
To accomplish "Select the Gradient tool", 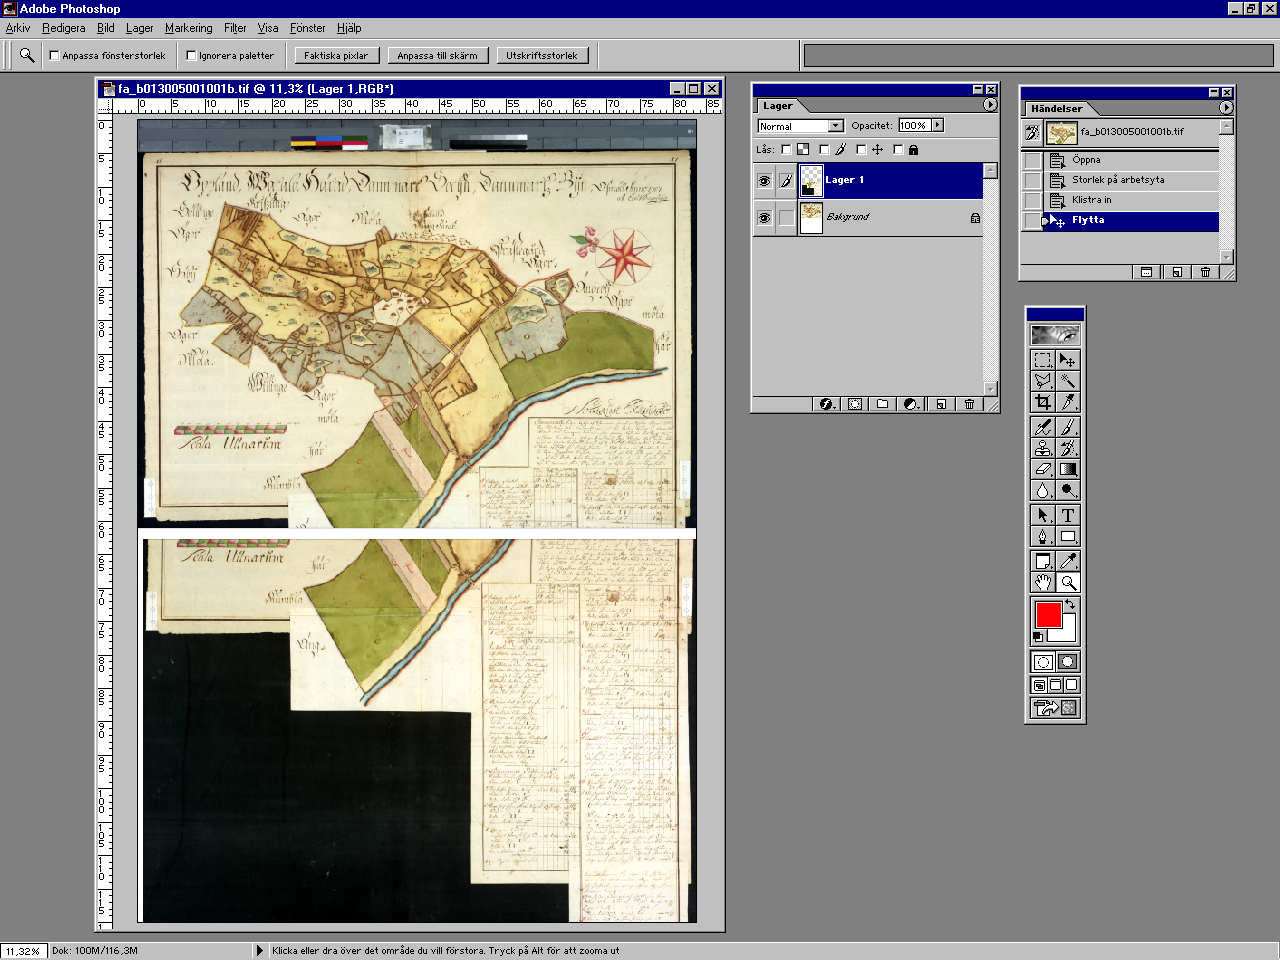I will click(x=1068, y=469).
